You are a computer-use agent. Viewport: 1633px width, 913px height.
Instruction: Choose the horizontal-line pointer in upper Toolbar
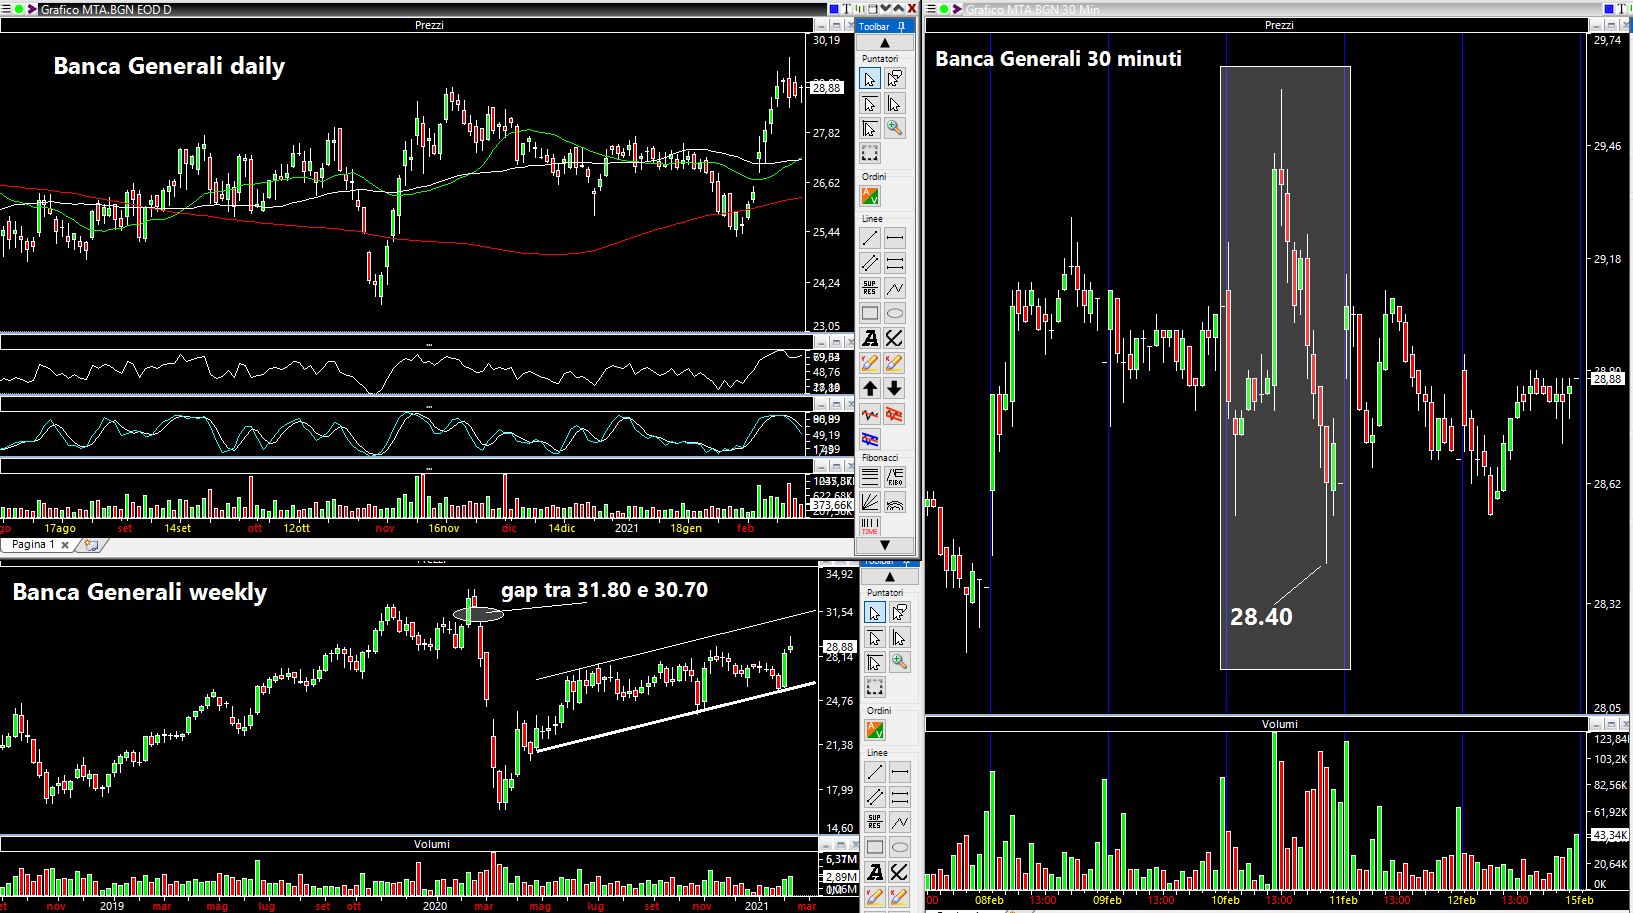(x=870, y=104)
